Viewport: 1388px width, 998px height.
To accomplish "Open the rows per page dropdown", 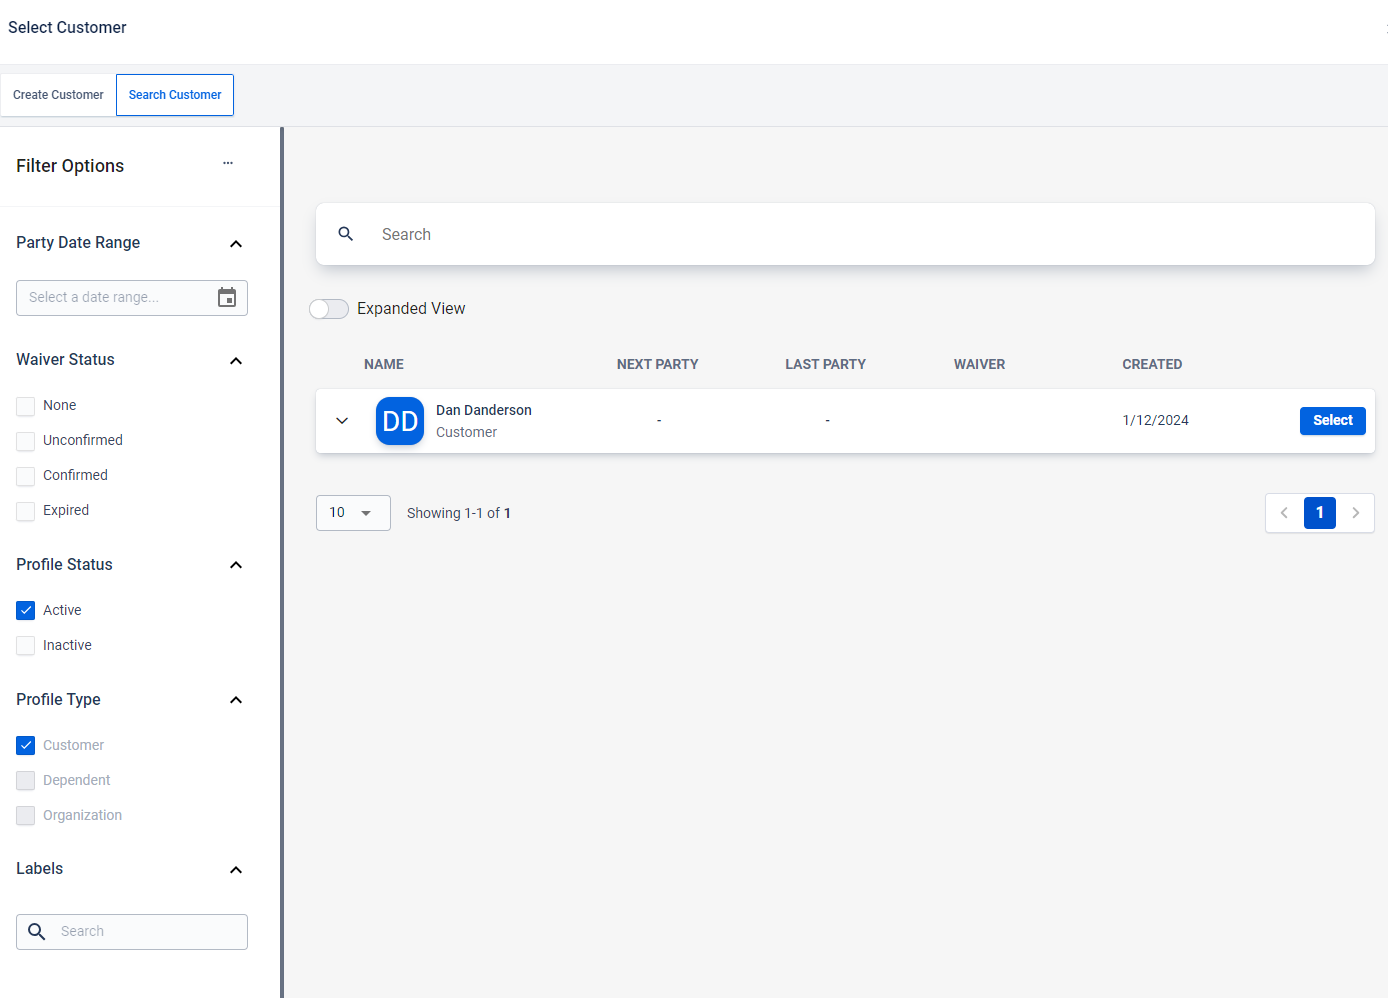I will click(352, 513).
